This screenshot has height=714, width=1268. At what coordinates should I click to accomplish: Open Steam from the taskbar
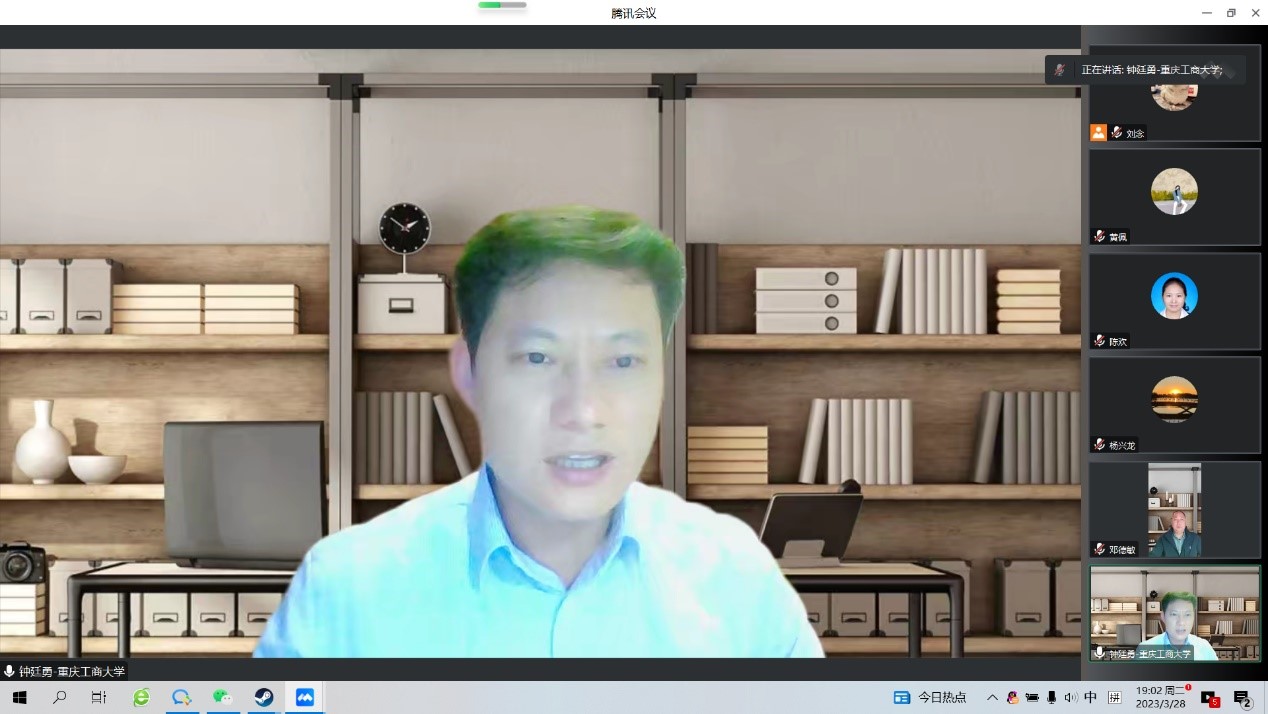point(263,698)
